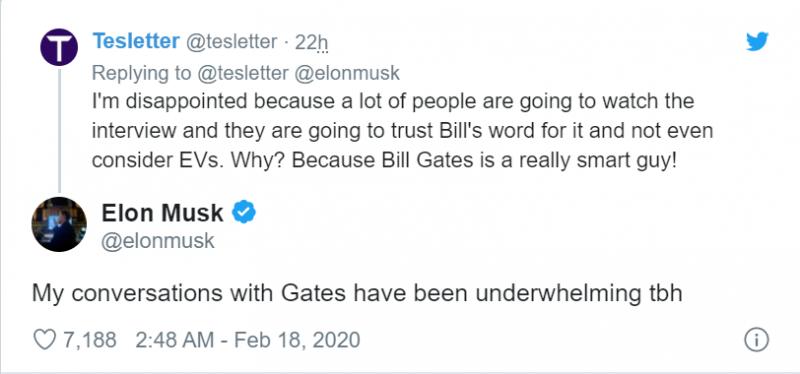Viewport: 800px width, 374px height.
Task: Click the info circle icon
Action: (x=757, y=340)
